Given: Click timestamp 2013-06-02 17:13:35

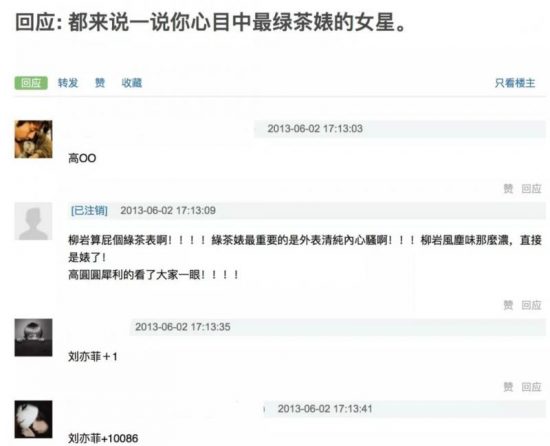Looking at the screenshot, I should click(x=183, y=327).
